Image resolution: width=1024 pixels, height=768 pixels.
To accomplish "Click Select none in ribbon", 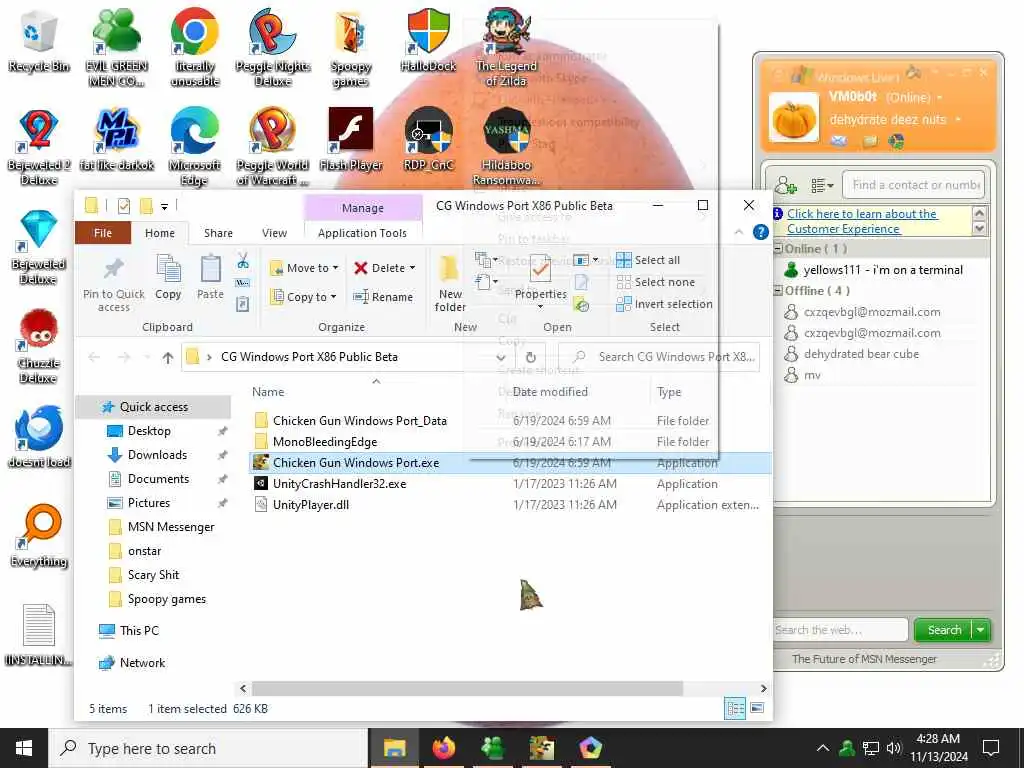I will (x=656, y=282).
